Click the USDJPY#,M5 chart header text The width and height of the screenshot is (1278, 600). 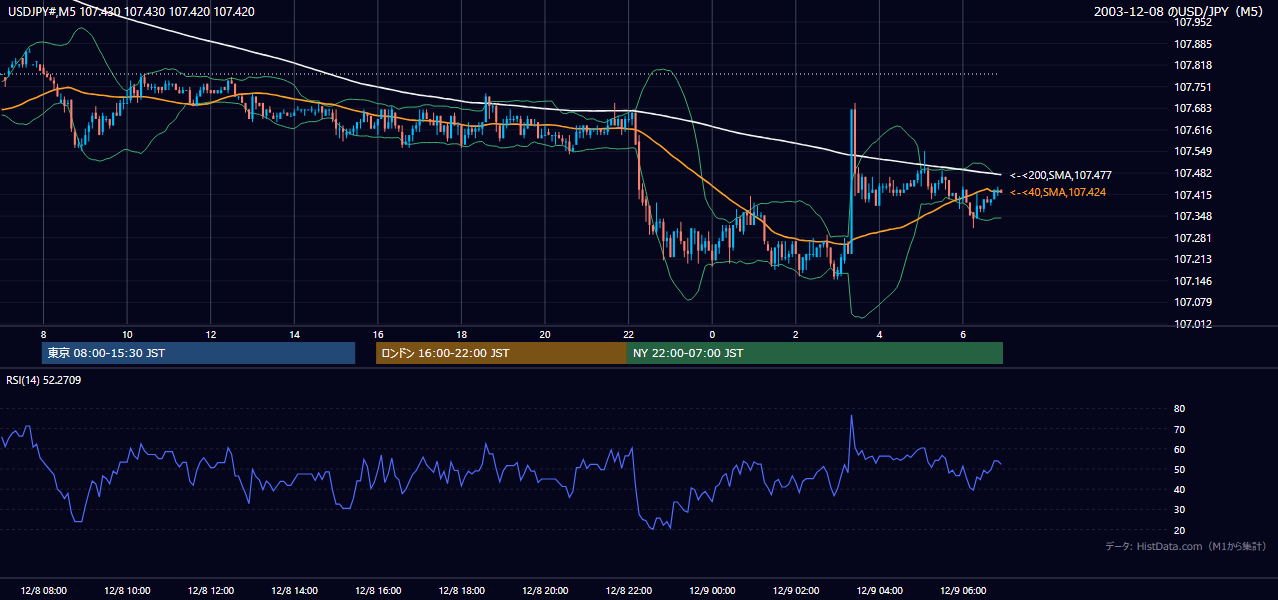click(x=131, y=11)
